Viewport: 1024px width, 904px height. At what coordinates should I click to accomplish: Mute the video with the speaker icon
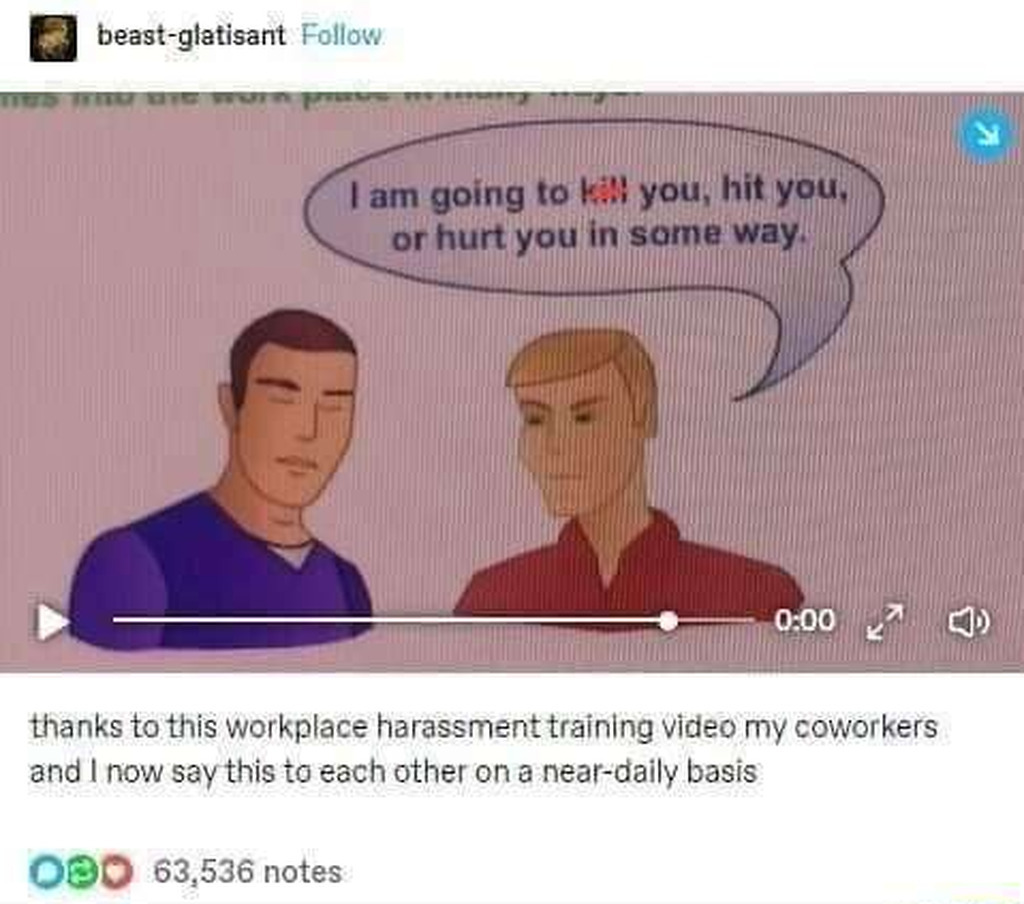coord(968,621)
